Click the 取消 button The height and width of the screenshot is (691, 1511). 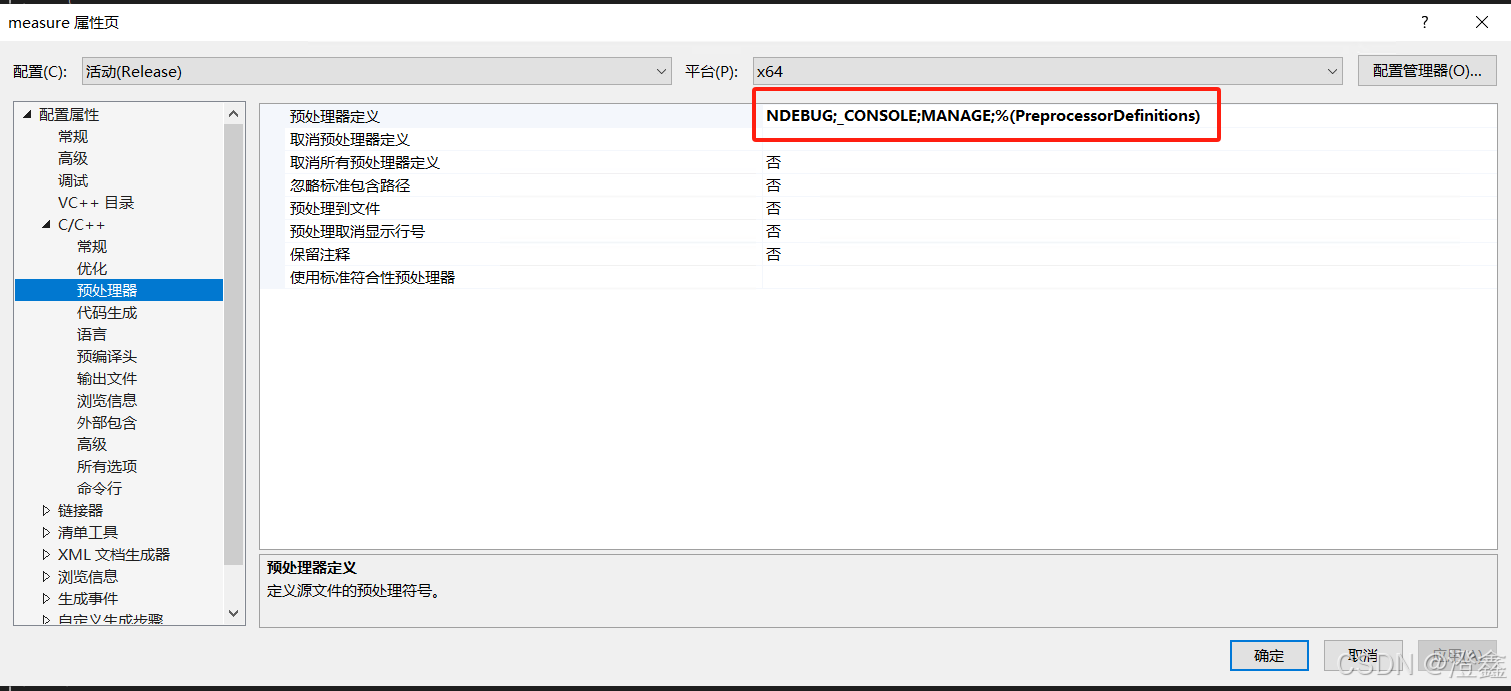[1363, 656]
